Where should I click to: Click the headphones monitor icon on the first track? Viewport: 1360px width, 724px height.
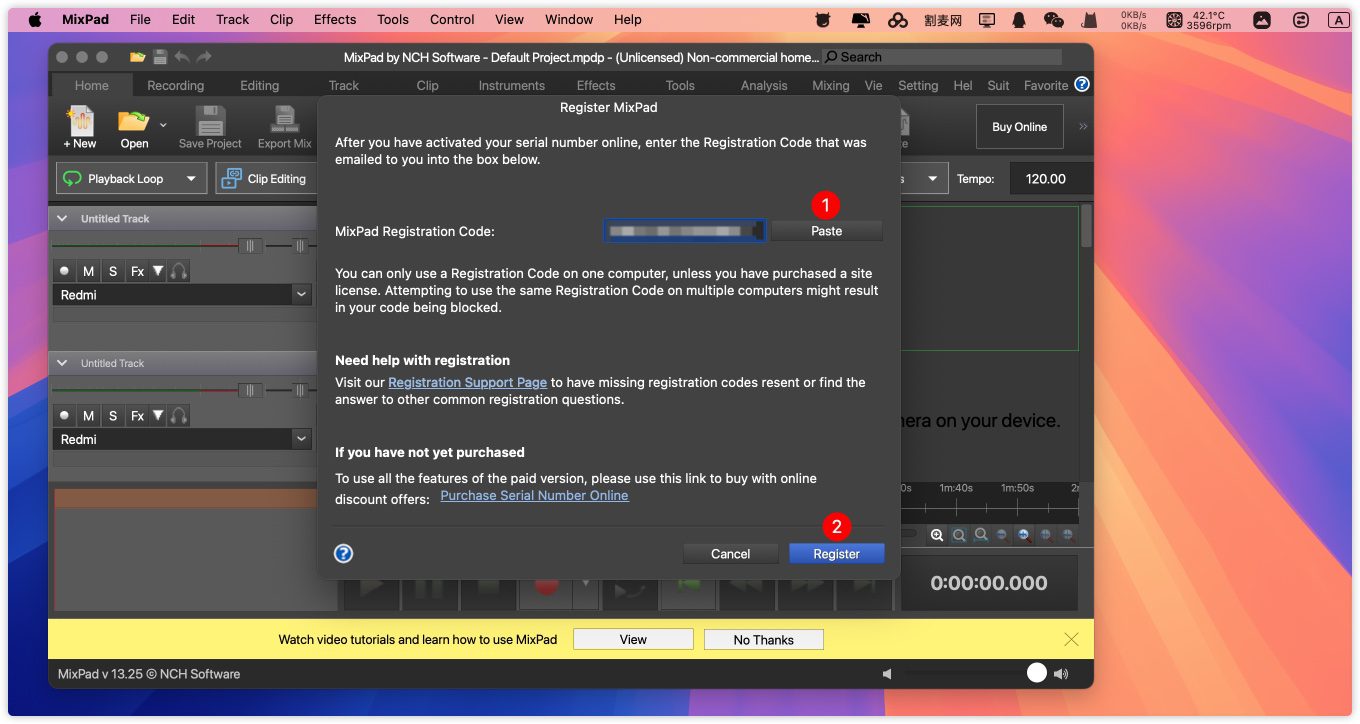pyautogui.click(x=179, y=271)
